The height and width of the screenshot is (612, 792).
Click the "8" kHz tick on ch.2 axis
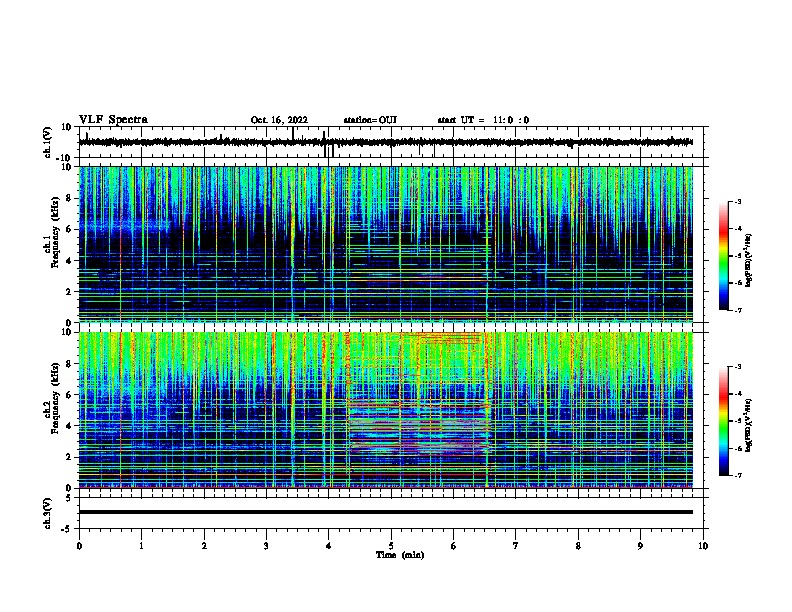point(70,364)
